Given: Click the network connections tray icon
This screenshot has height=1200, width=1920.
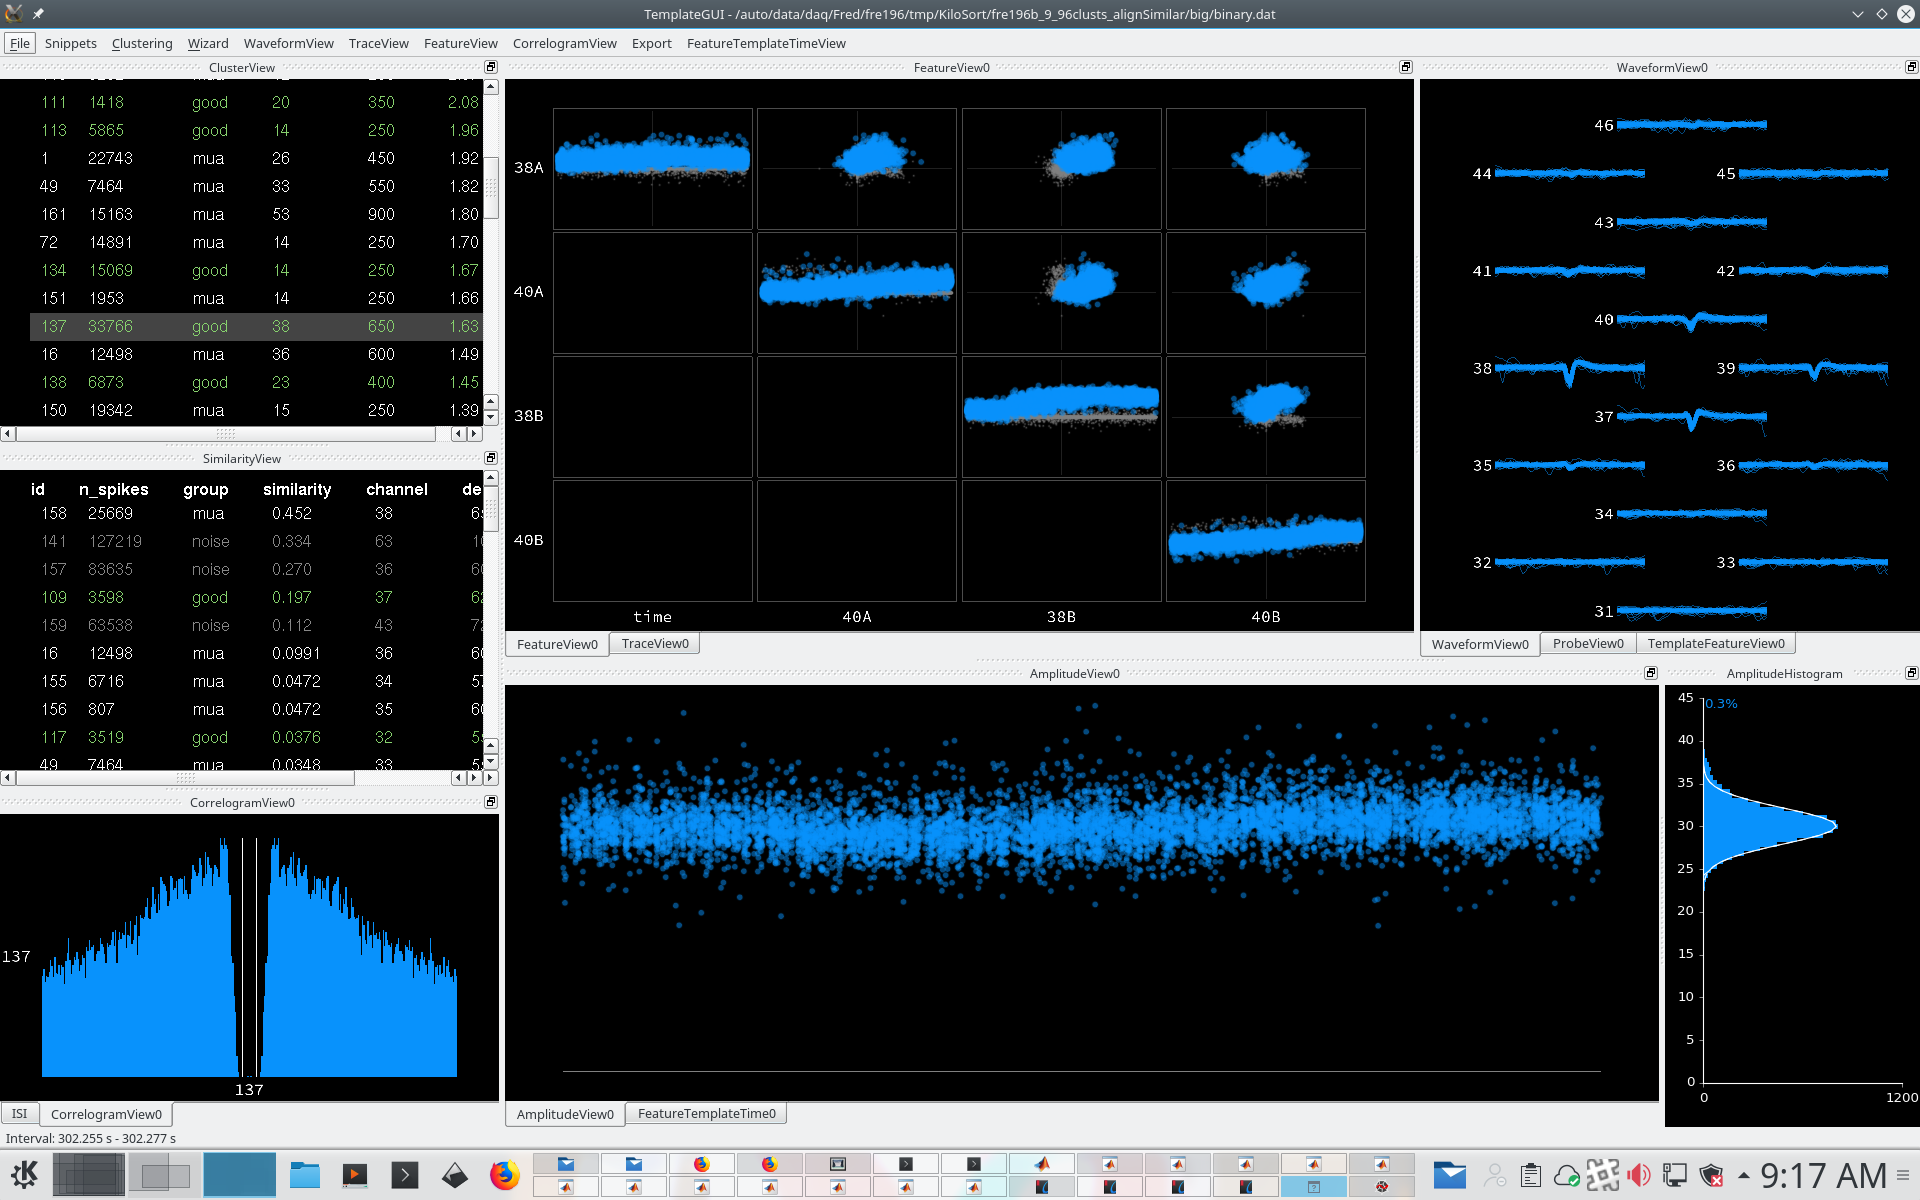Looking at the screenshot, I should (1674, 1173).
